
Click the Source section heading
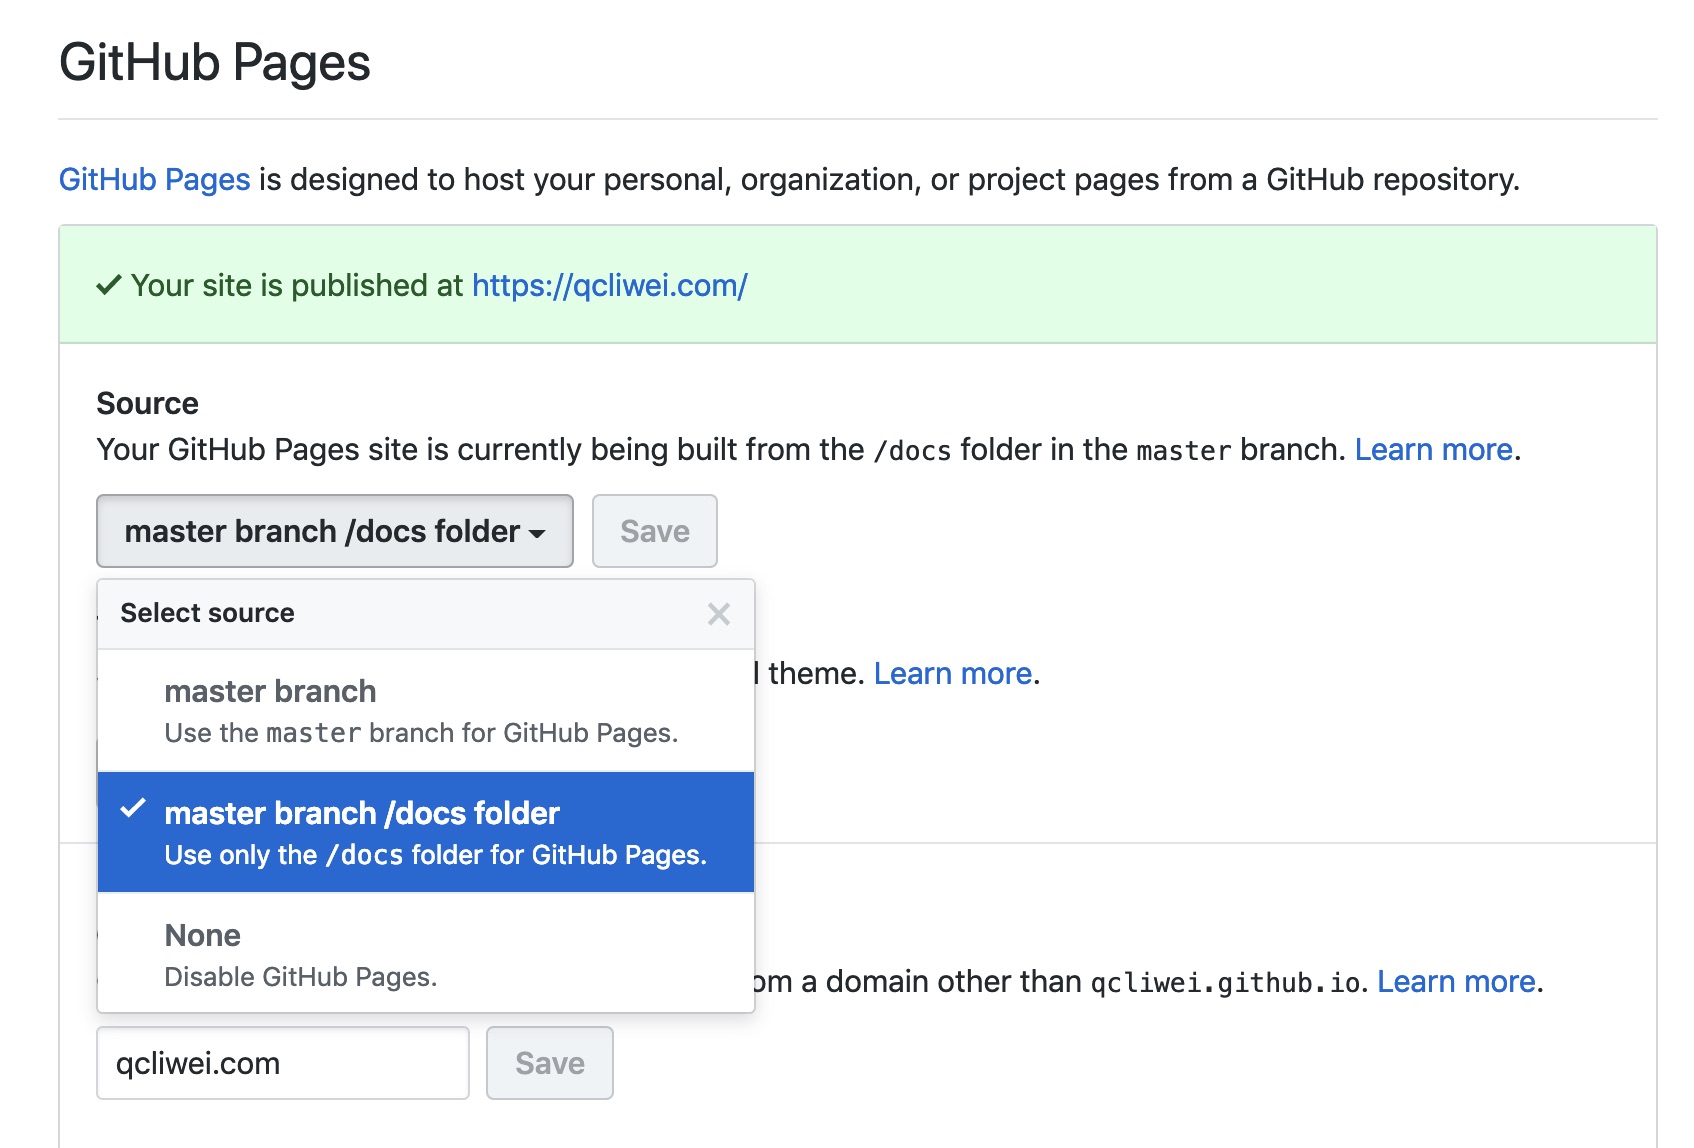[148, 404]
